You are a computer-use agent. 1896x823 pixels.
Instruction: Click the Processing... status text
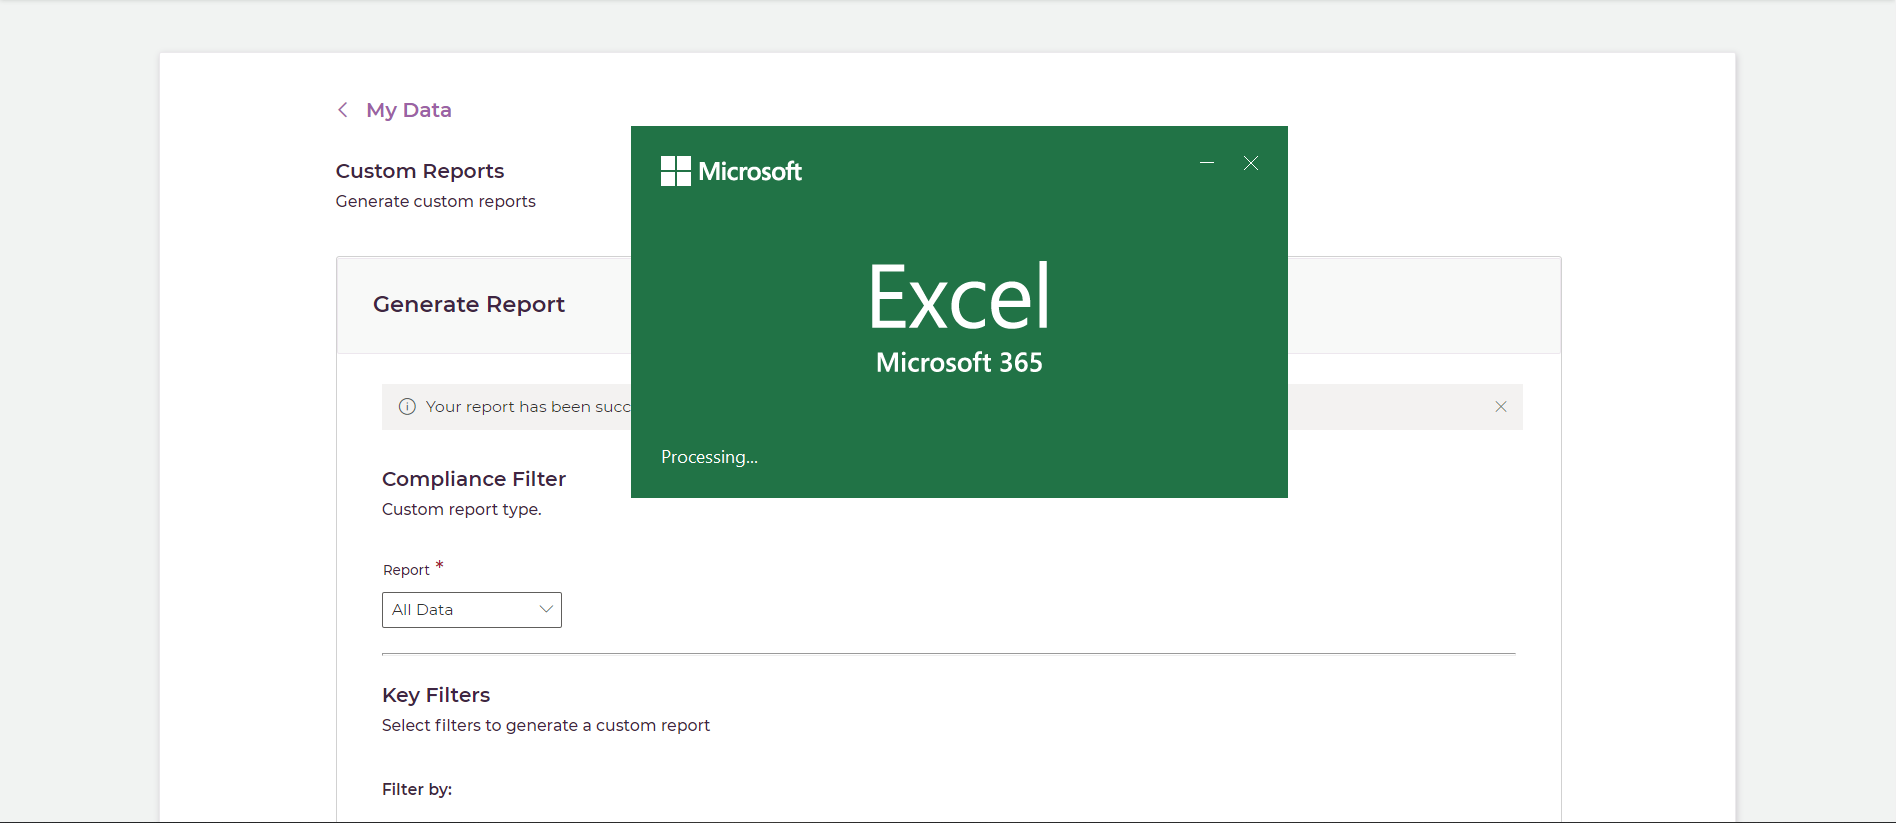709,457
